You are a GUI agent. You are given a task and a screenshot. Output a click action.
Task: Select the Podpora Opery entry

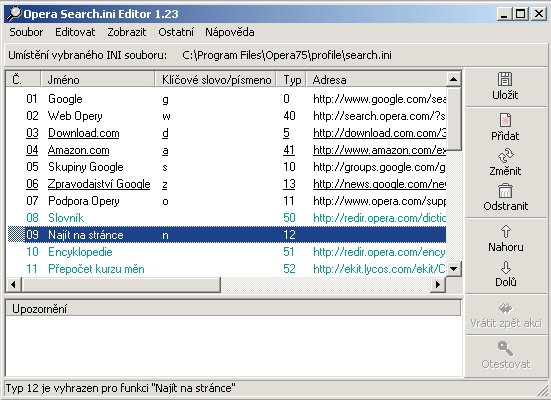[x=227, y=201]
